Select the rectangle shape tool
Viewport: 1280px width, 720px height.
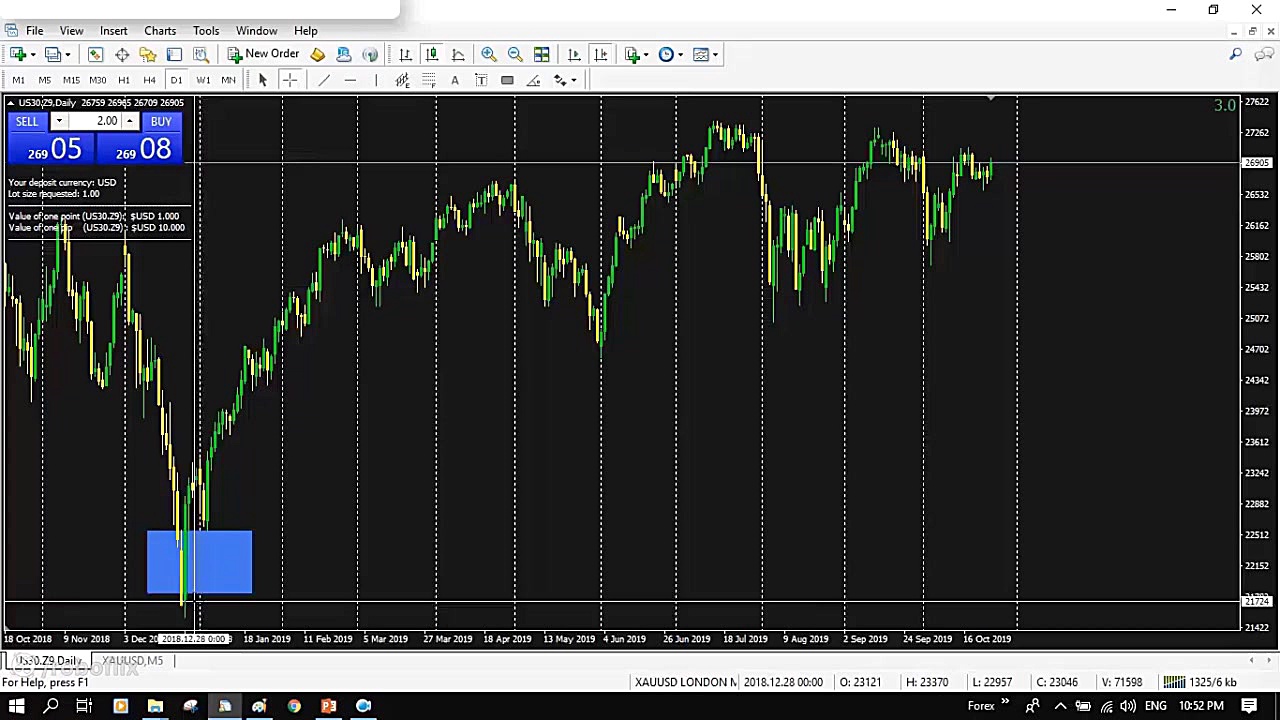(507, 80)
